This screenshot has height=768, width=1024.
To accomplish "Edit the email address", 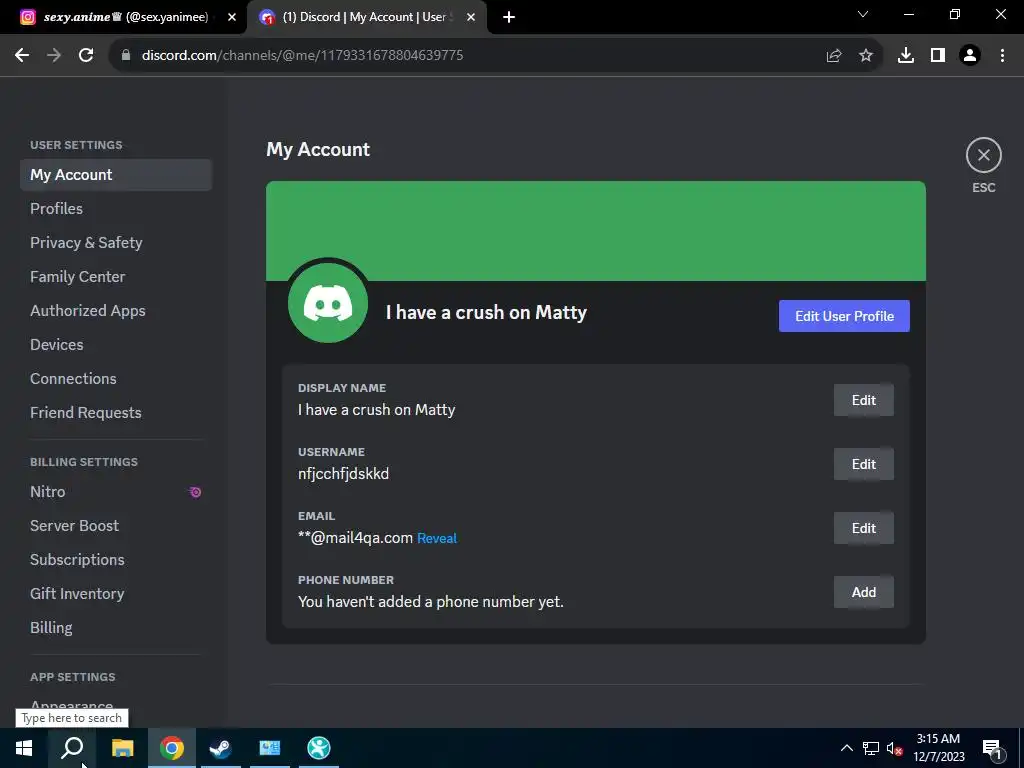I will 863,528.
